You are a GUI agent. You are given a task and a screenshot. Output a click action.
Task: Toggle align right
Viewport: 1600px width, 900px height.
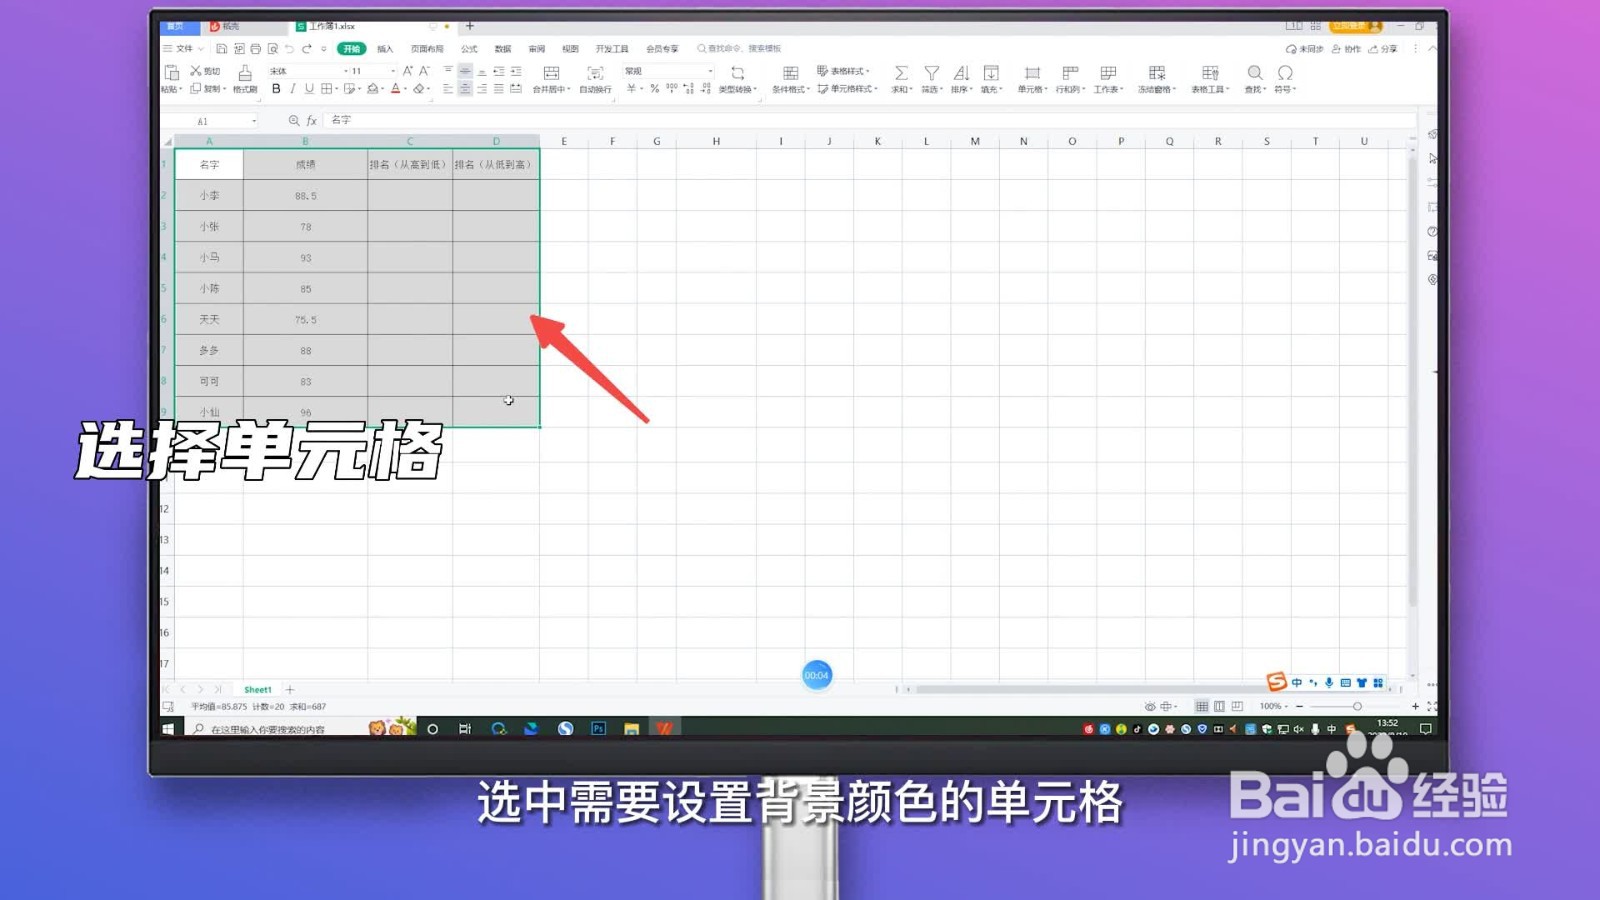tap(482, 88)
